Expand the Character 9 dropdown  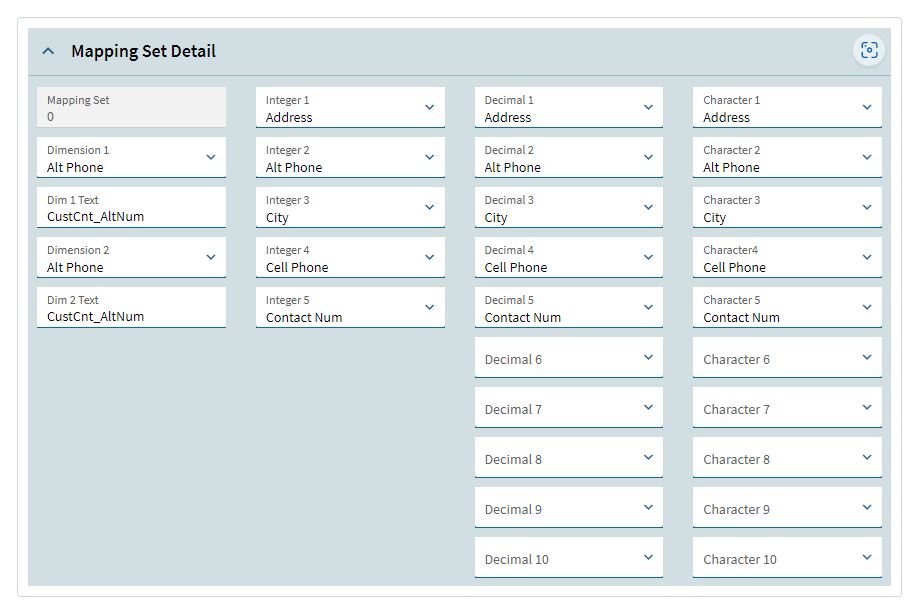tap(787, 508)
